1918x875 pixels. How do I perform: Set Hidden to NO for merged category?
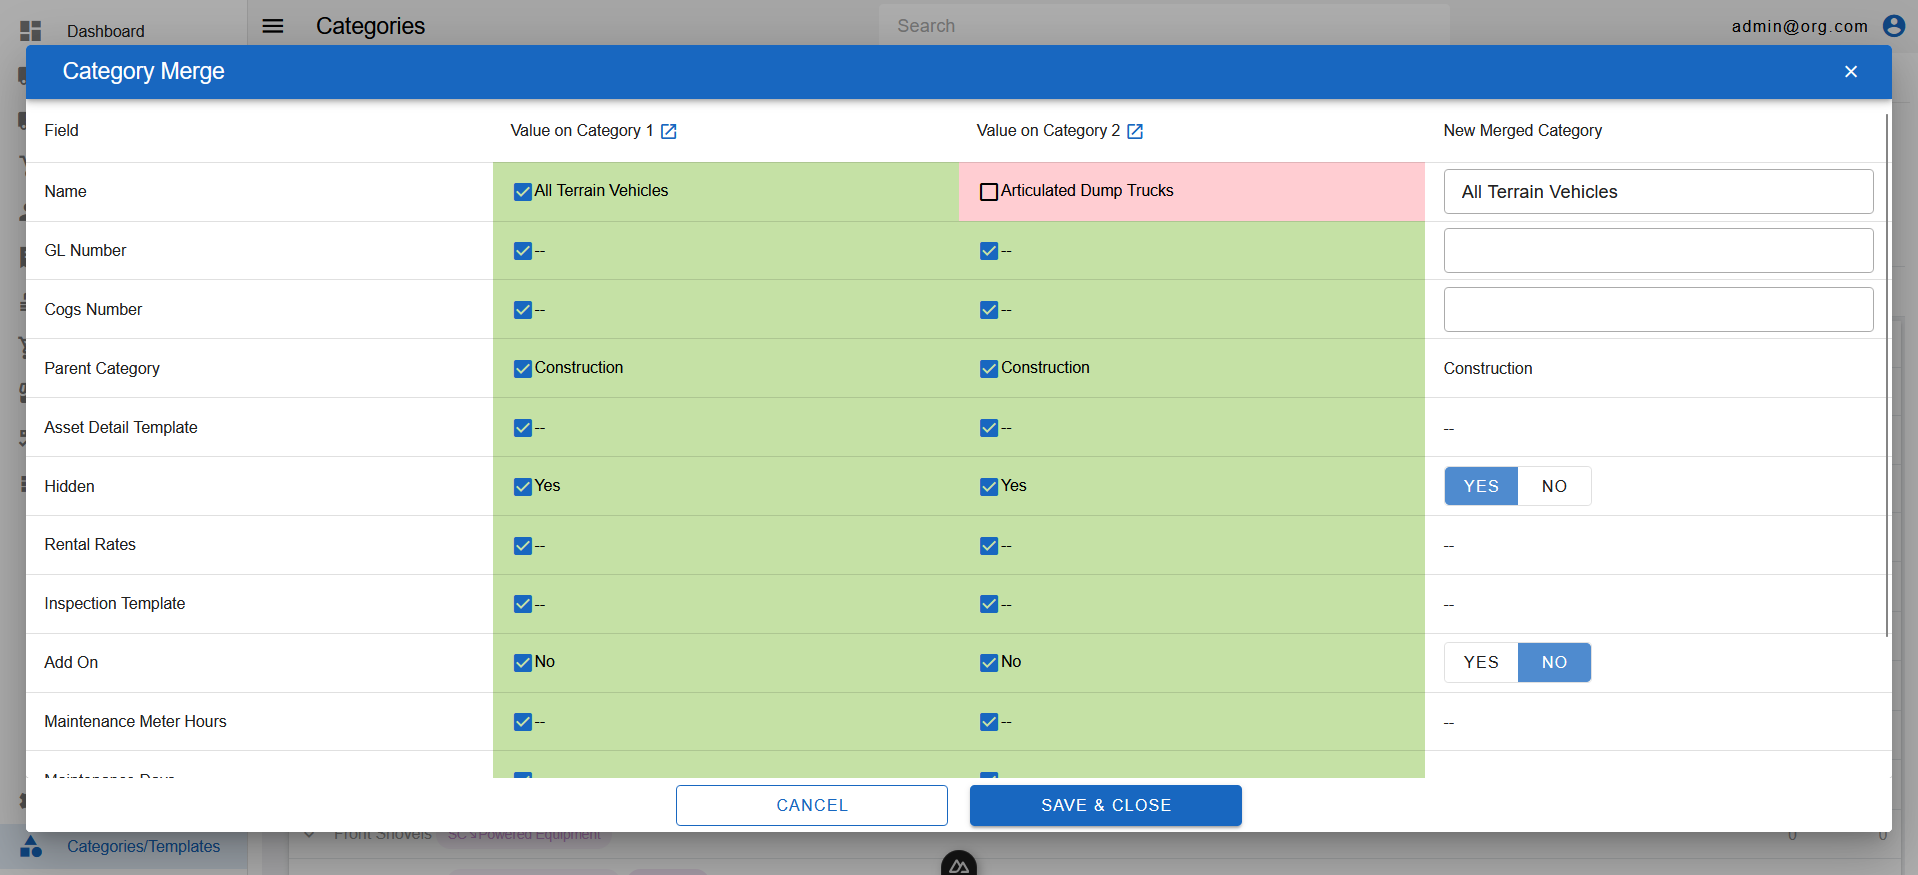(x=1553, y=487)
